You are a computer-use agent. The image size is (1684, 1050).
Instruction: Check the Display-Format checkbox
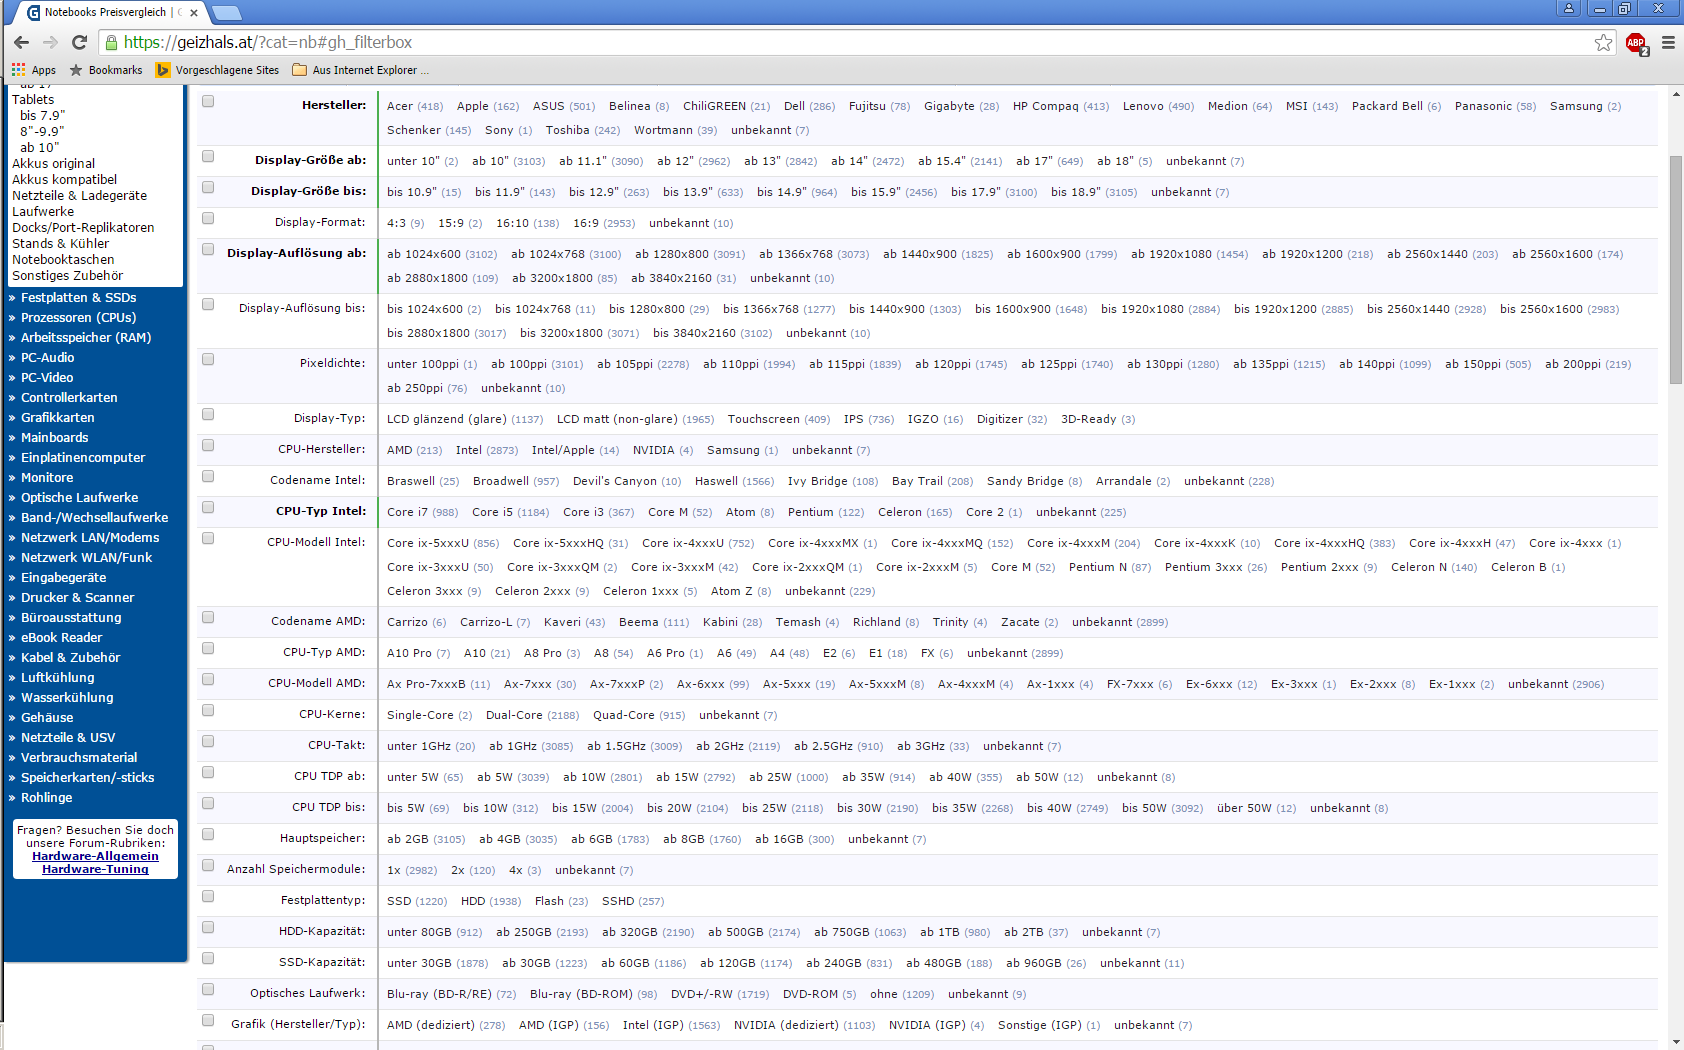208,218
